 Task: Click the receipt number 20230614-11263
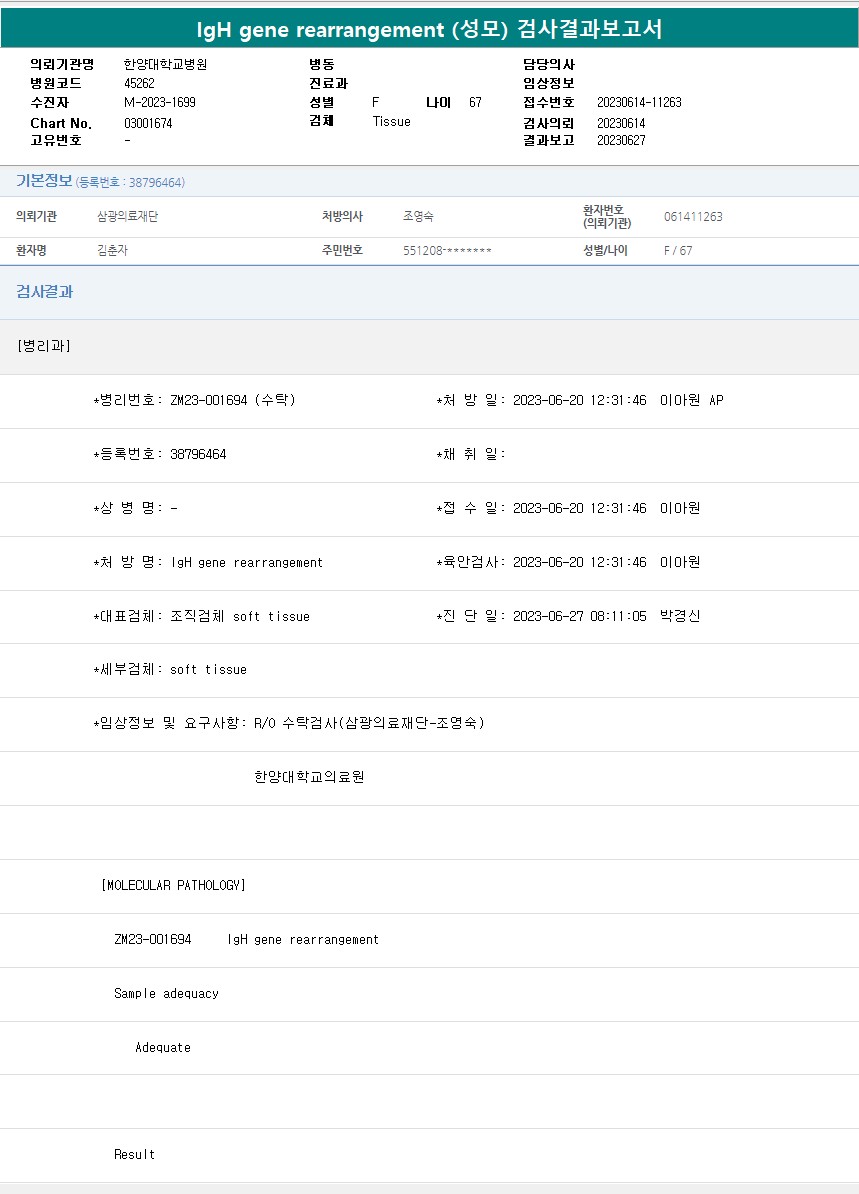[x=638, y=102]
